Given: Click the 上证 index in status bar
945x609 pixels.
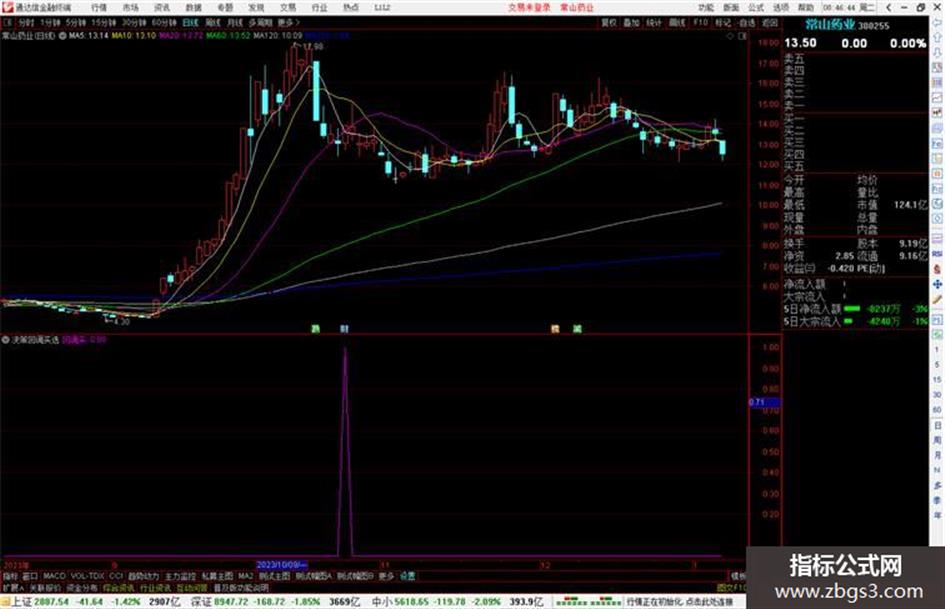Looking at the screenshot, I should pos(21,602).
